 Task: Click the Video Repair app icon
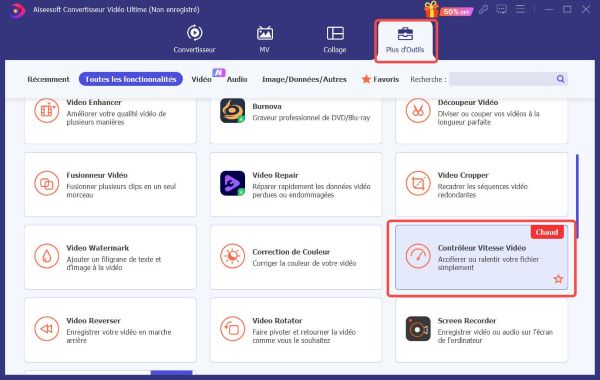[232, 183]
